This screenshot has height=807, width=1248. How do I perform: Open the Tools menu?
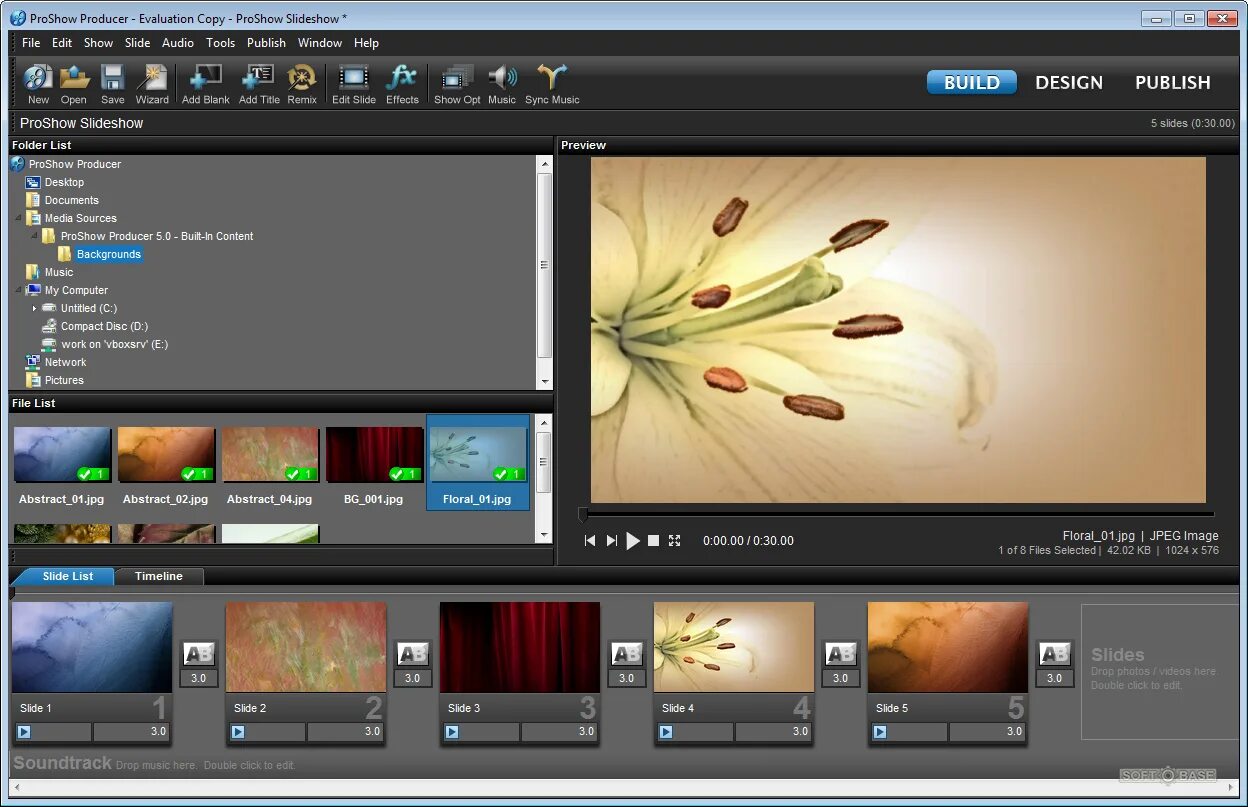[x=220, y=43]
